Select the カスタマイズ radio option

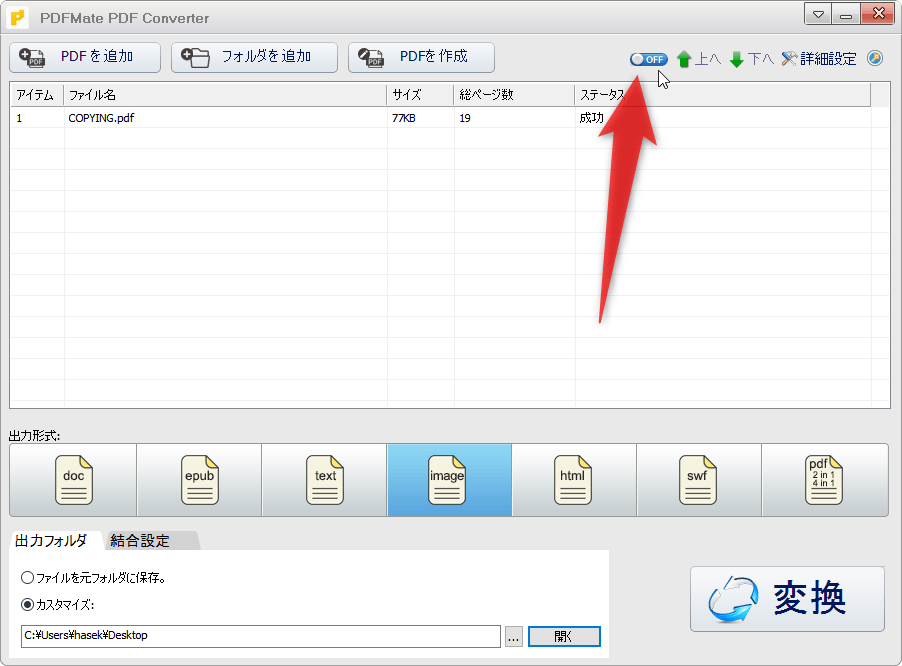coord(58,605)
